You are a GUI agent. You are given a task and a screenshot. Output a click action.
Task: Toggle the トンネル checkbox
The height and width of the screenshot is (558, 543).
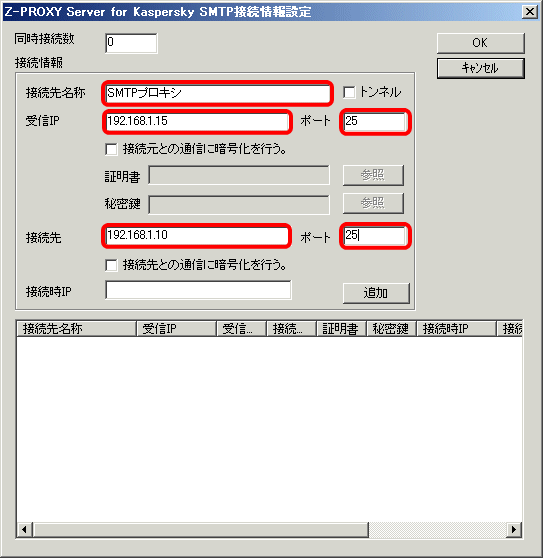pos(349,92)
